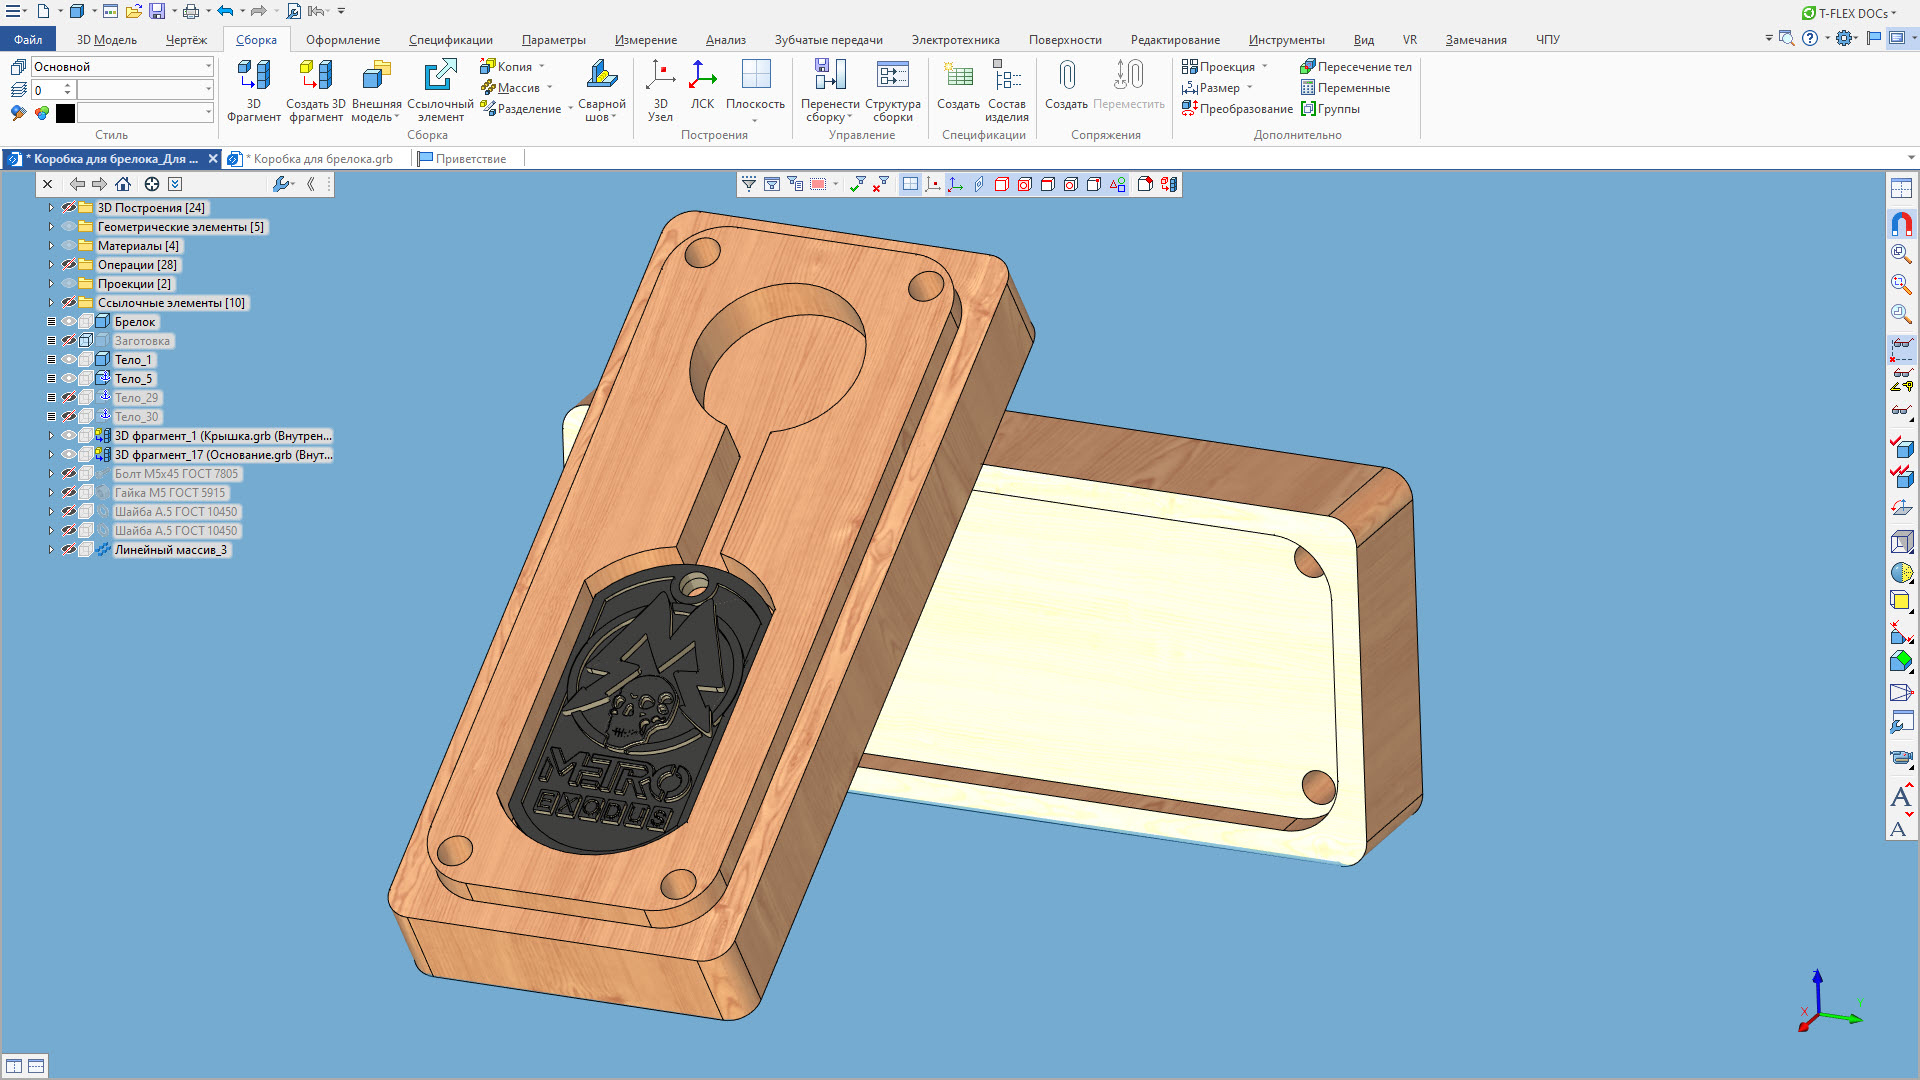Screen dimensions: 1920x1080
Task: Expand 3D фрагмент_1 (Крышка.grb) node
Action: [51, 436]
